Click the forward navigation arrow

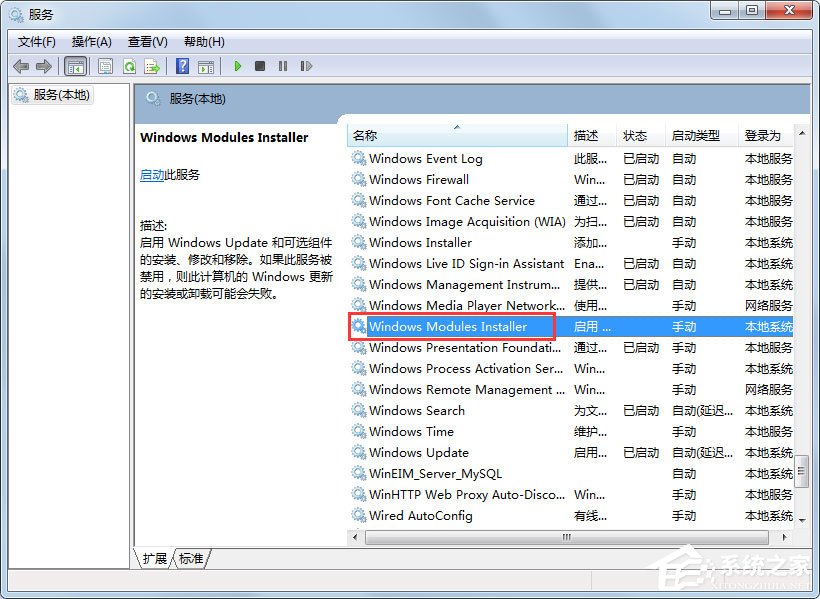pos(44,66)
